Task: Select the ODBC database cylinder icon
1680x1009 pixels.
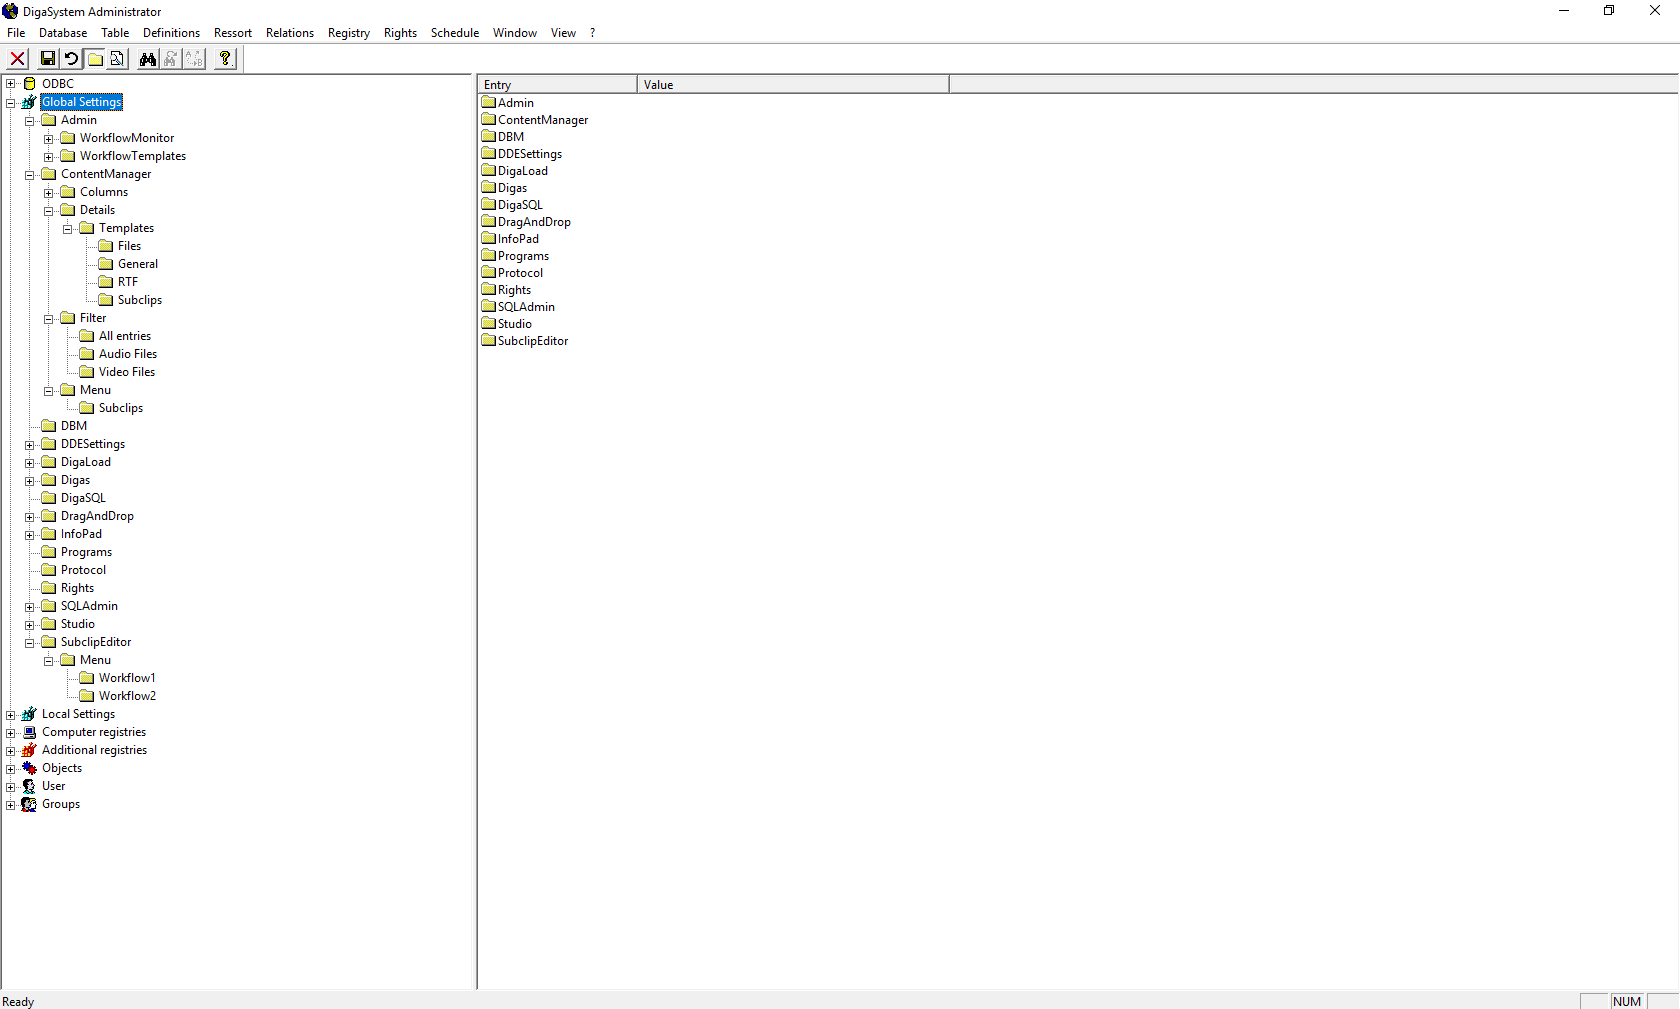Action: (x=30, y=84)
